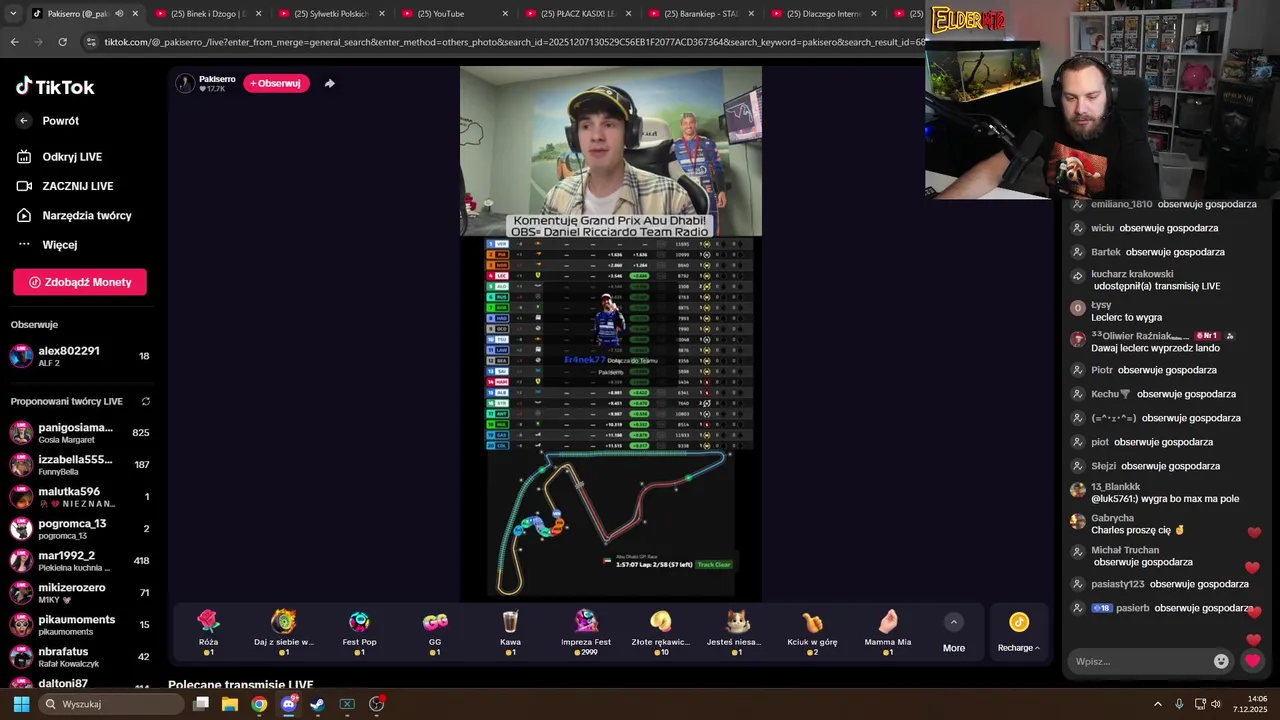Send the Fest Pop gift
This screenshot has width=1280, height=720.
click(359, 632)
